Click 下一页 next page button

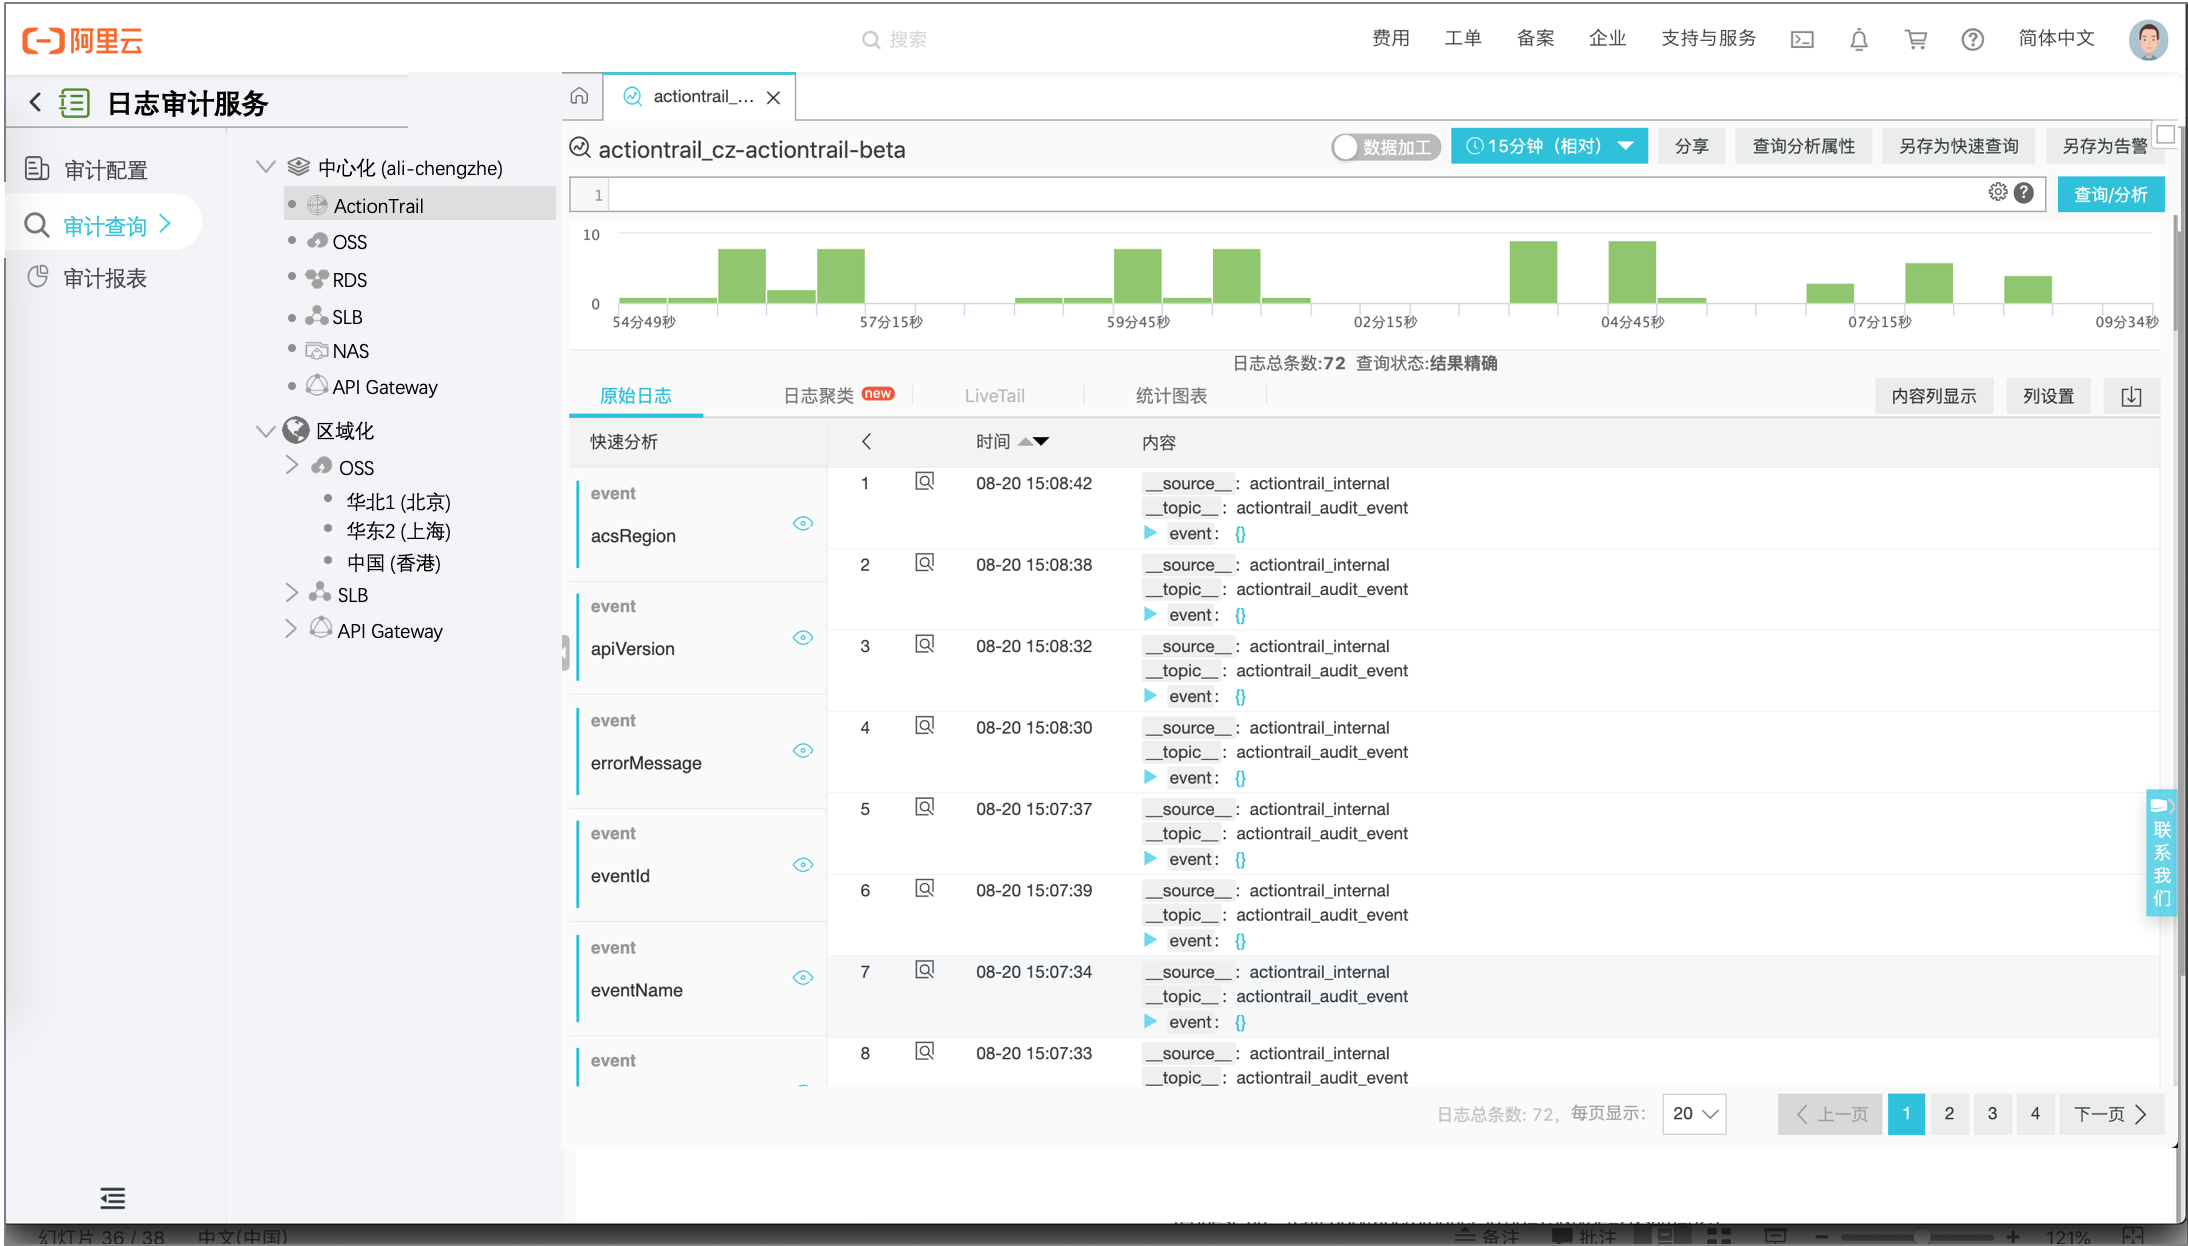(2111, 1113)
